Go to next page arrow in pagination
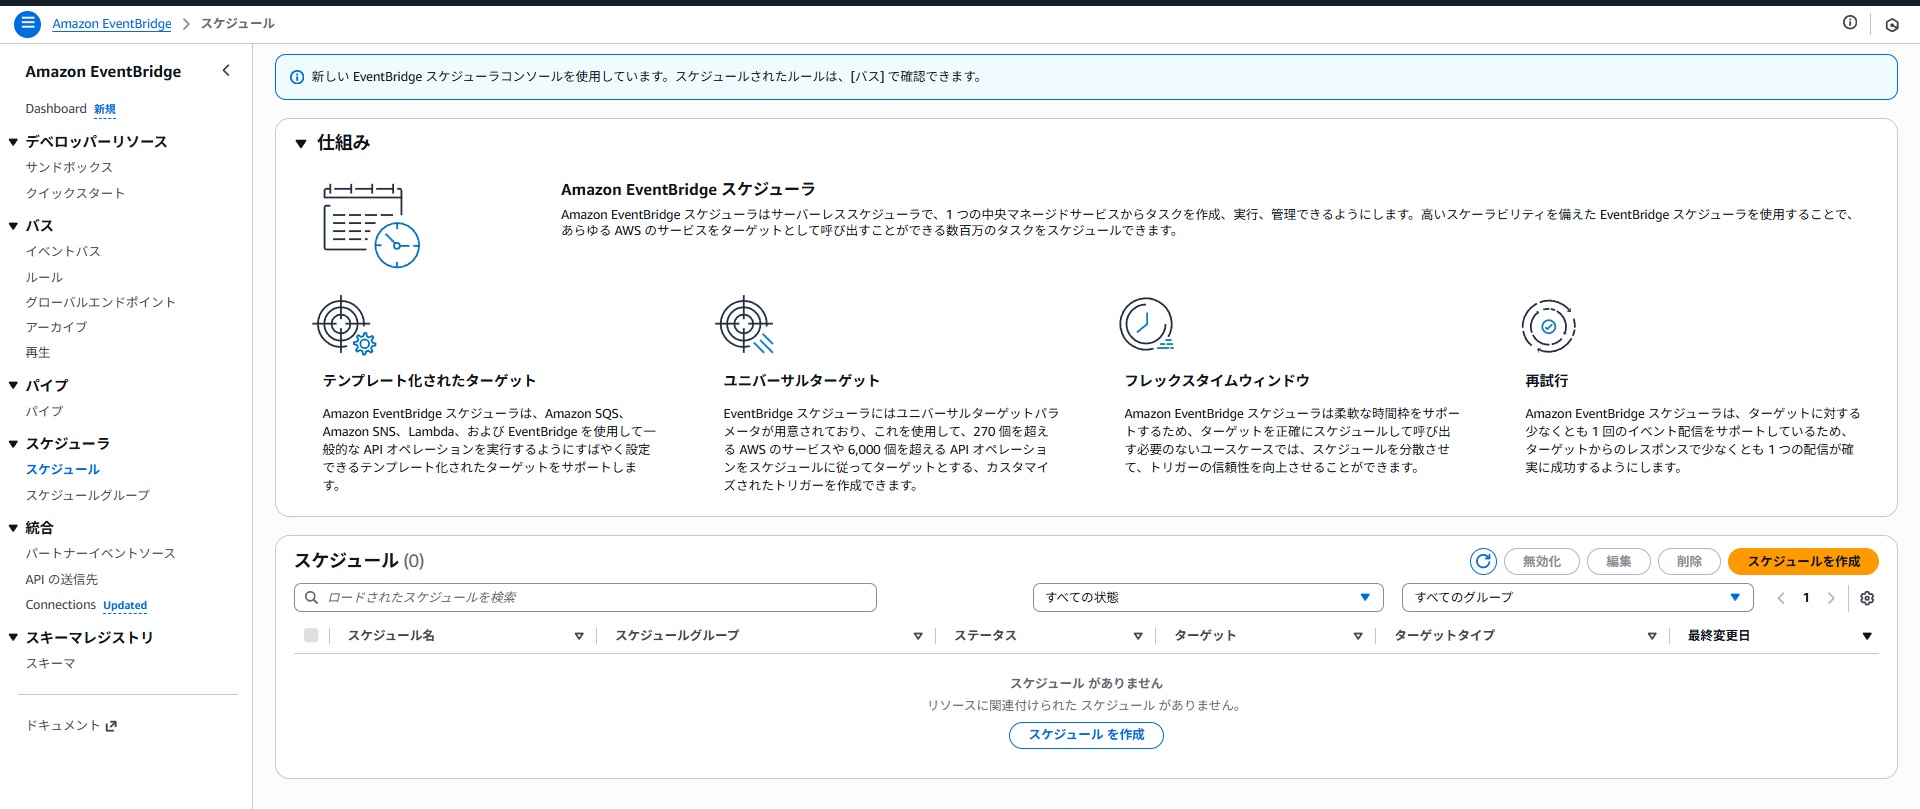This screenshot has width=1920, height=809. click(x=1831, y=598)
